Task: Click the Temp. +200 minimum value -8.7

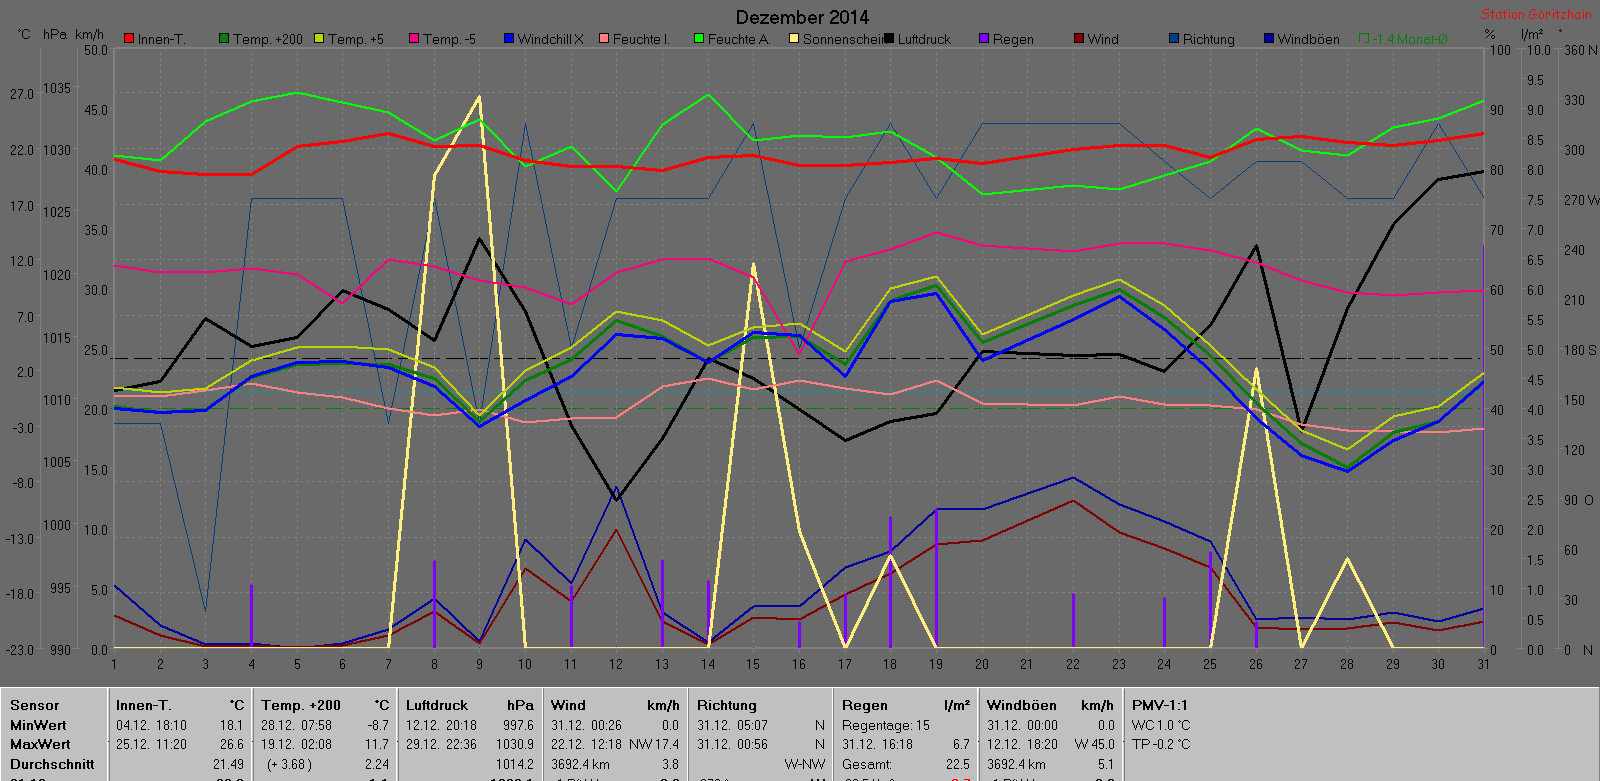Action: click(x=378, y=725)
